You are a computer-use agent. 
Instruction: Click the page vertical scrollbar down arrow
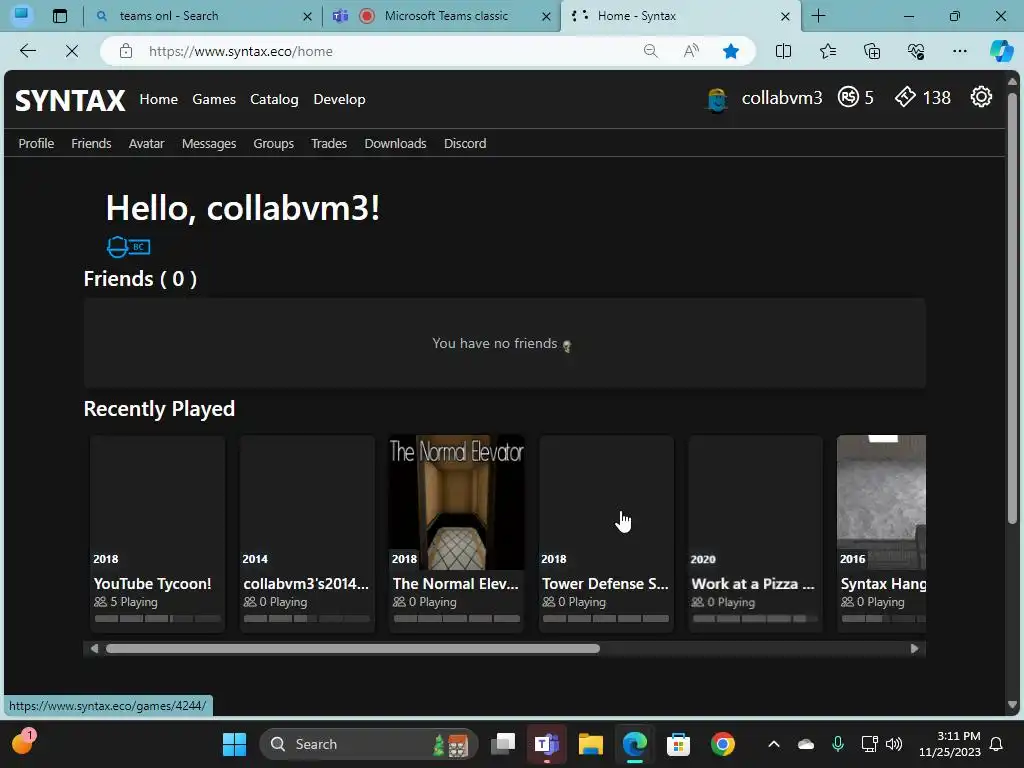[x=1012, y=705]
